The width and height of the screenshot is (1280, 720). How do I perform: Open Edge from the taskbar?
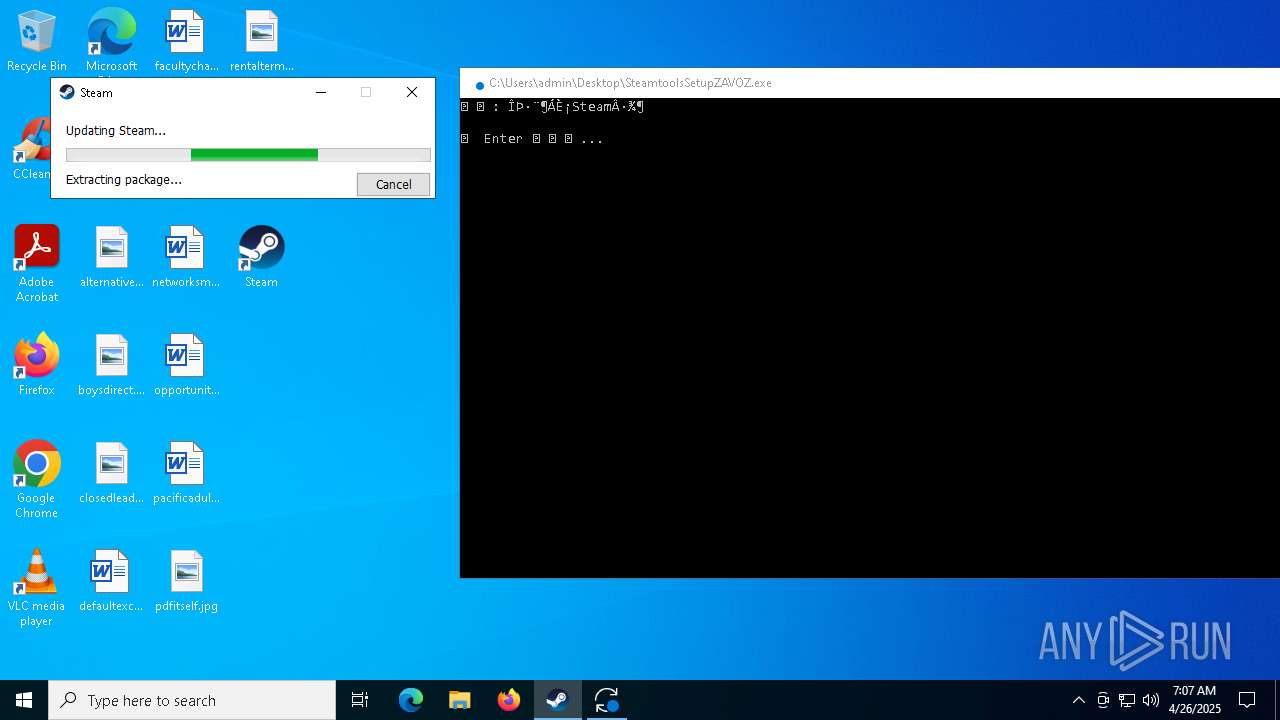[x=411, y=700]
